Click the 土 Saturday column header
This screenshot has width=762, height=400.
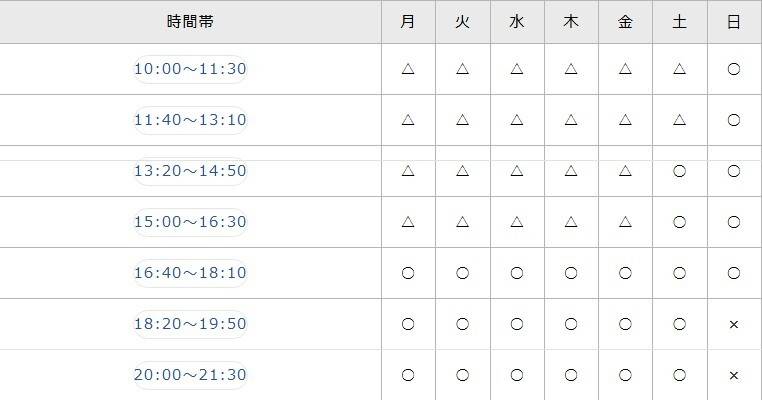pyautogui.click(x=680, y=21)
